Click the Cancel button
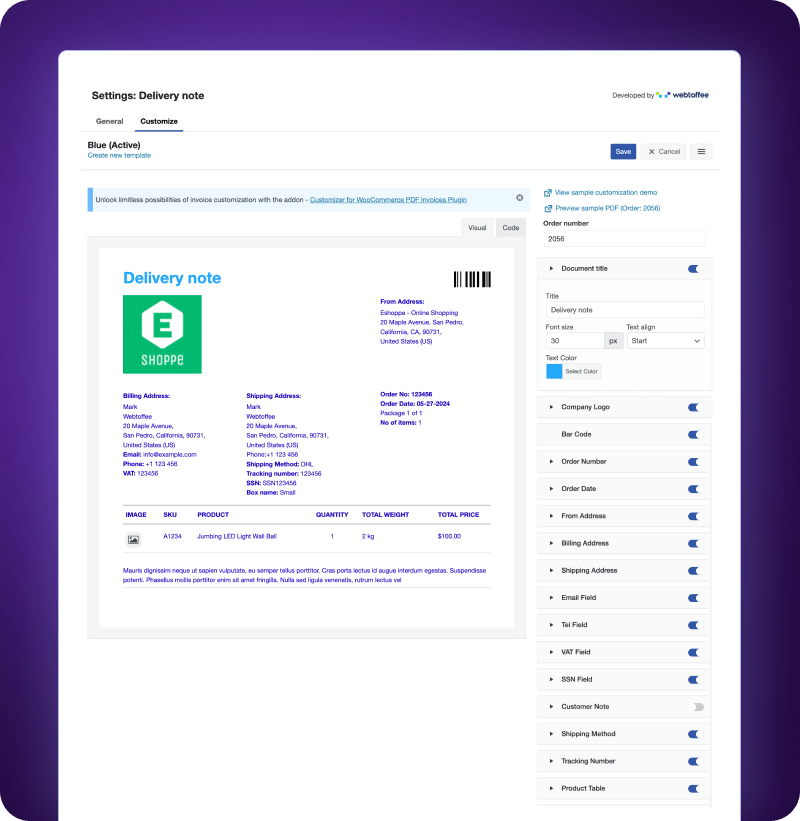Image resolution: width=800 pixels, height=821 pixels. (x=663, y=152)
